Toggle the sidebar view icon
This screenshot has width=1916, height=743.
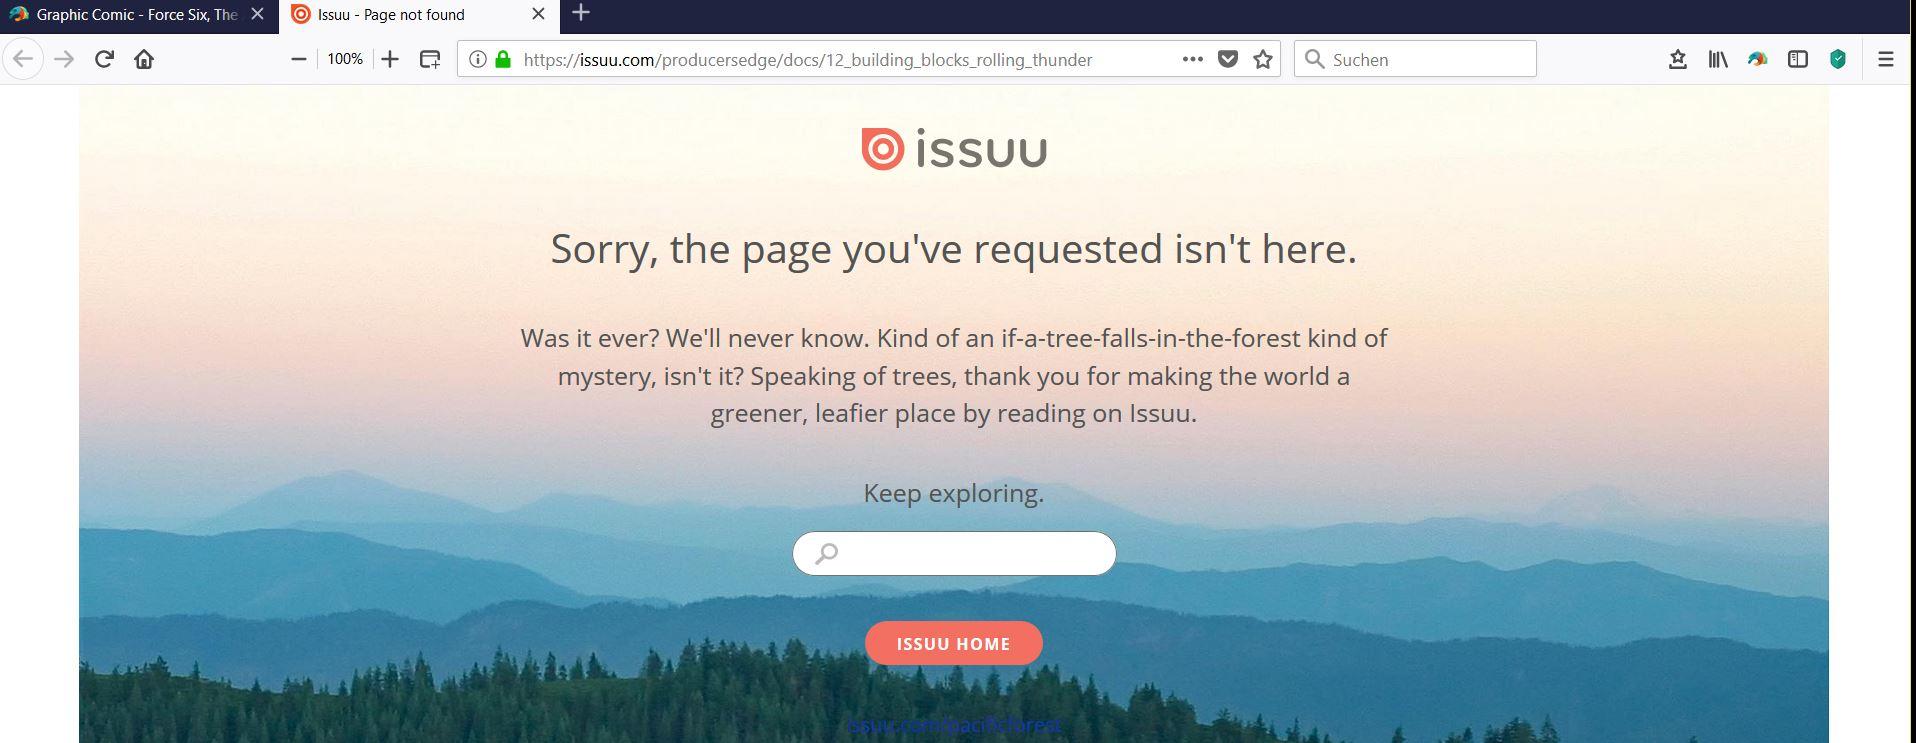tap(1798, 59)
